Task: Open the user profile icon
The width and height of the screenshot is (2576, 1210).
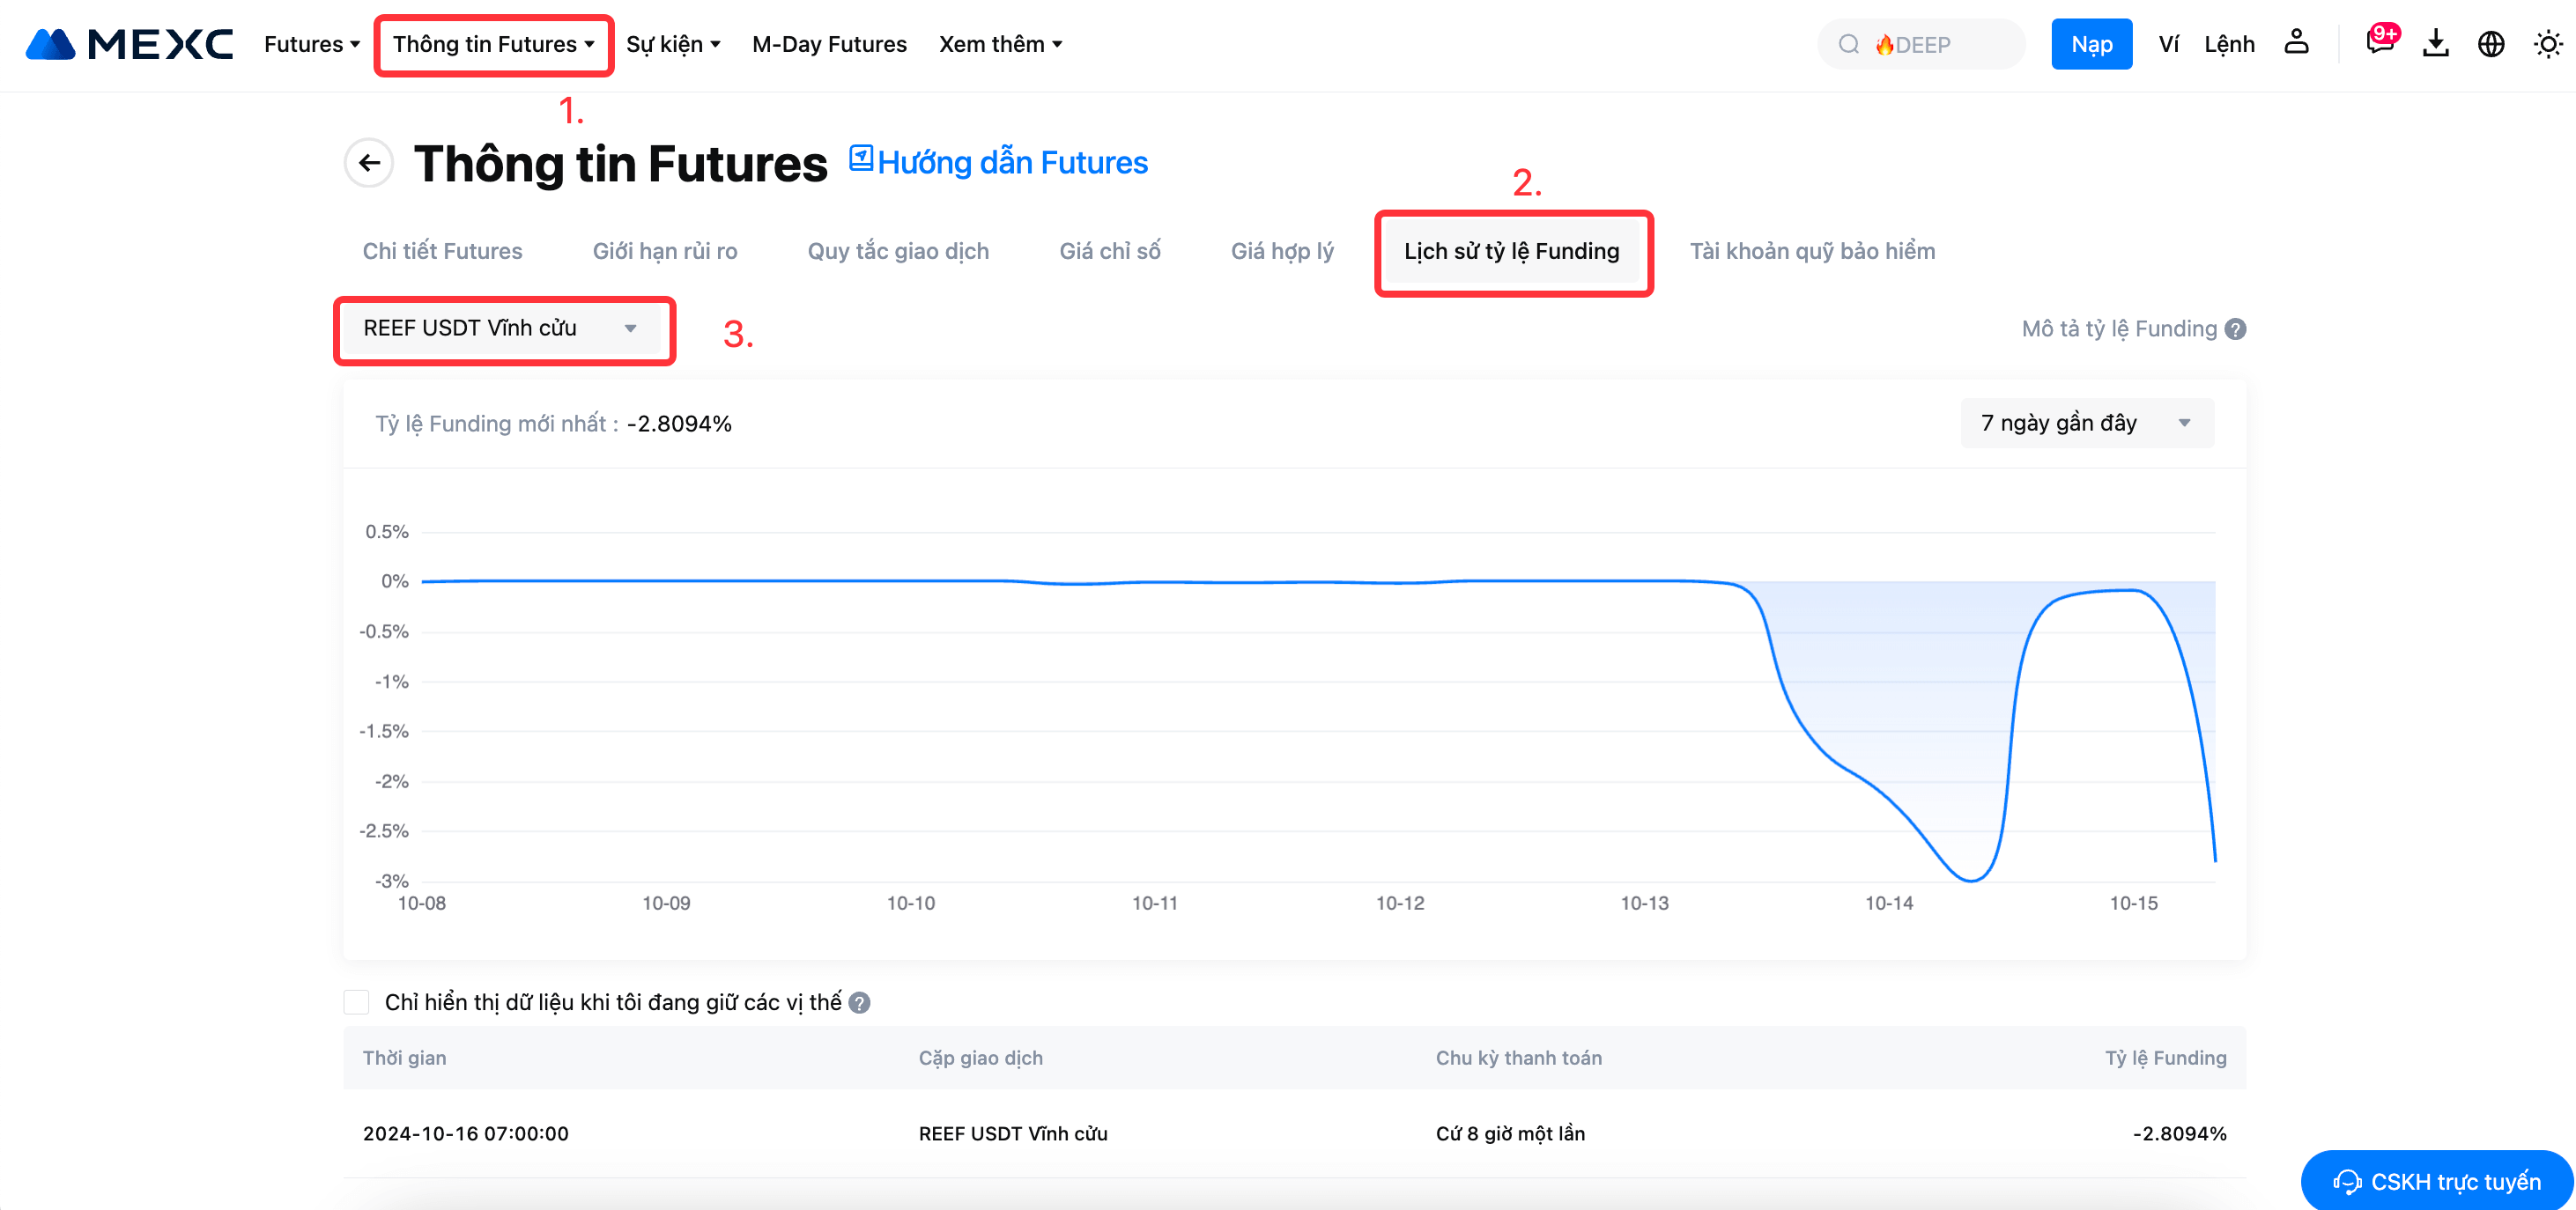Action: (x=2296, y=44)
